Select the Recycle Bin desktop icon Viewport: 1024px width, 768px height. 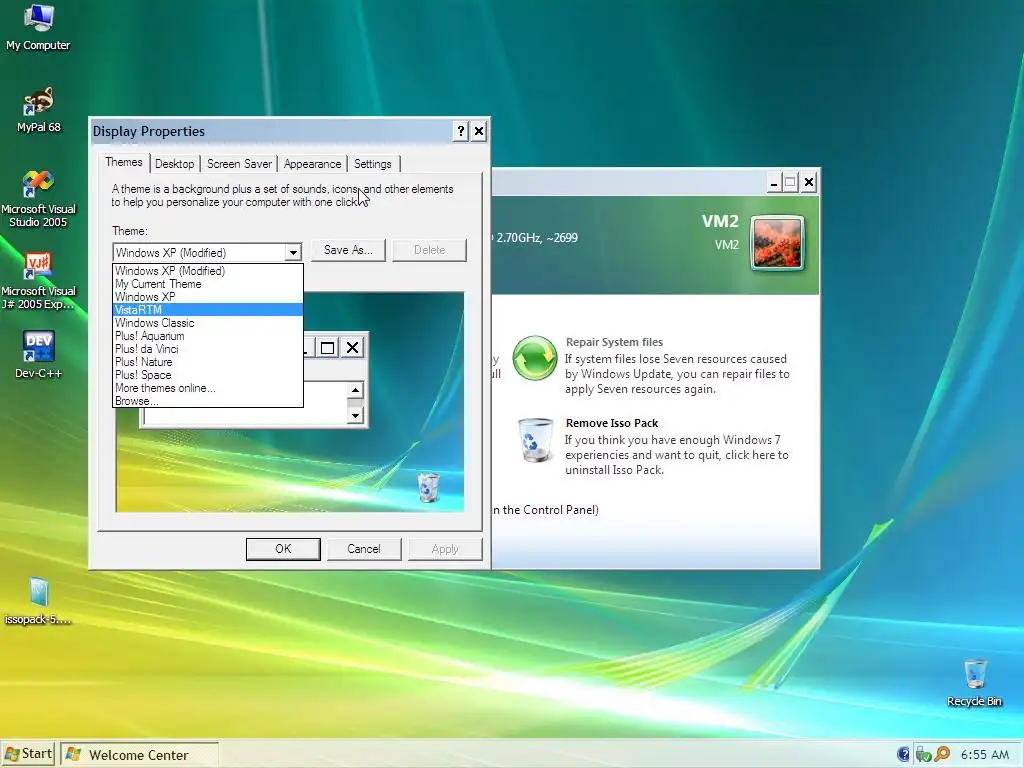(x=974, y=683)
